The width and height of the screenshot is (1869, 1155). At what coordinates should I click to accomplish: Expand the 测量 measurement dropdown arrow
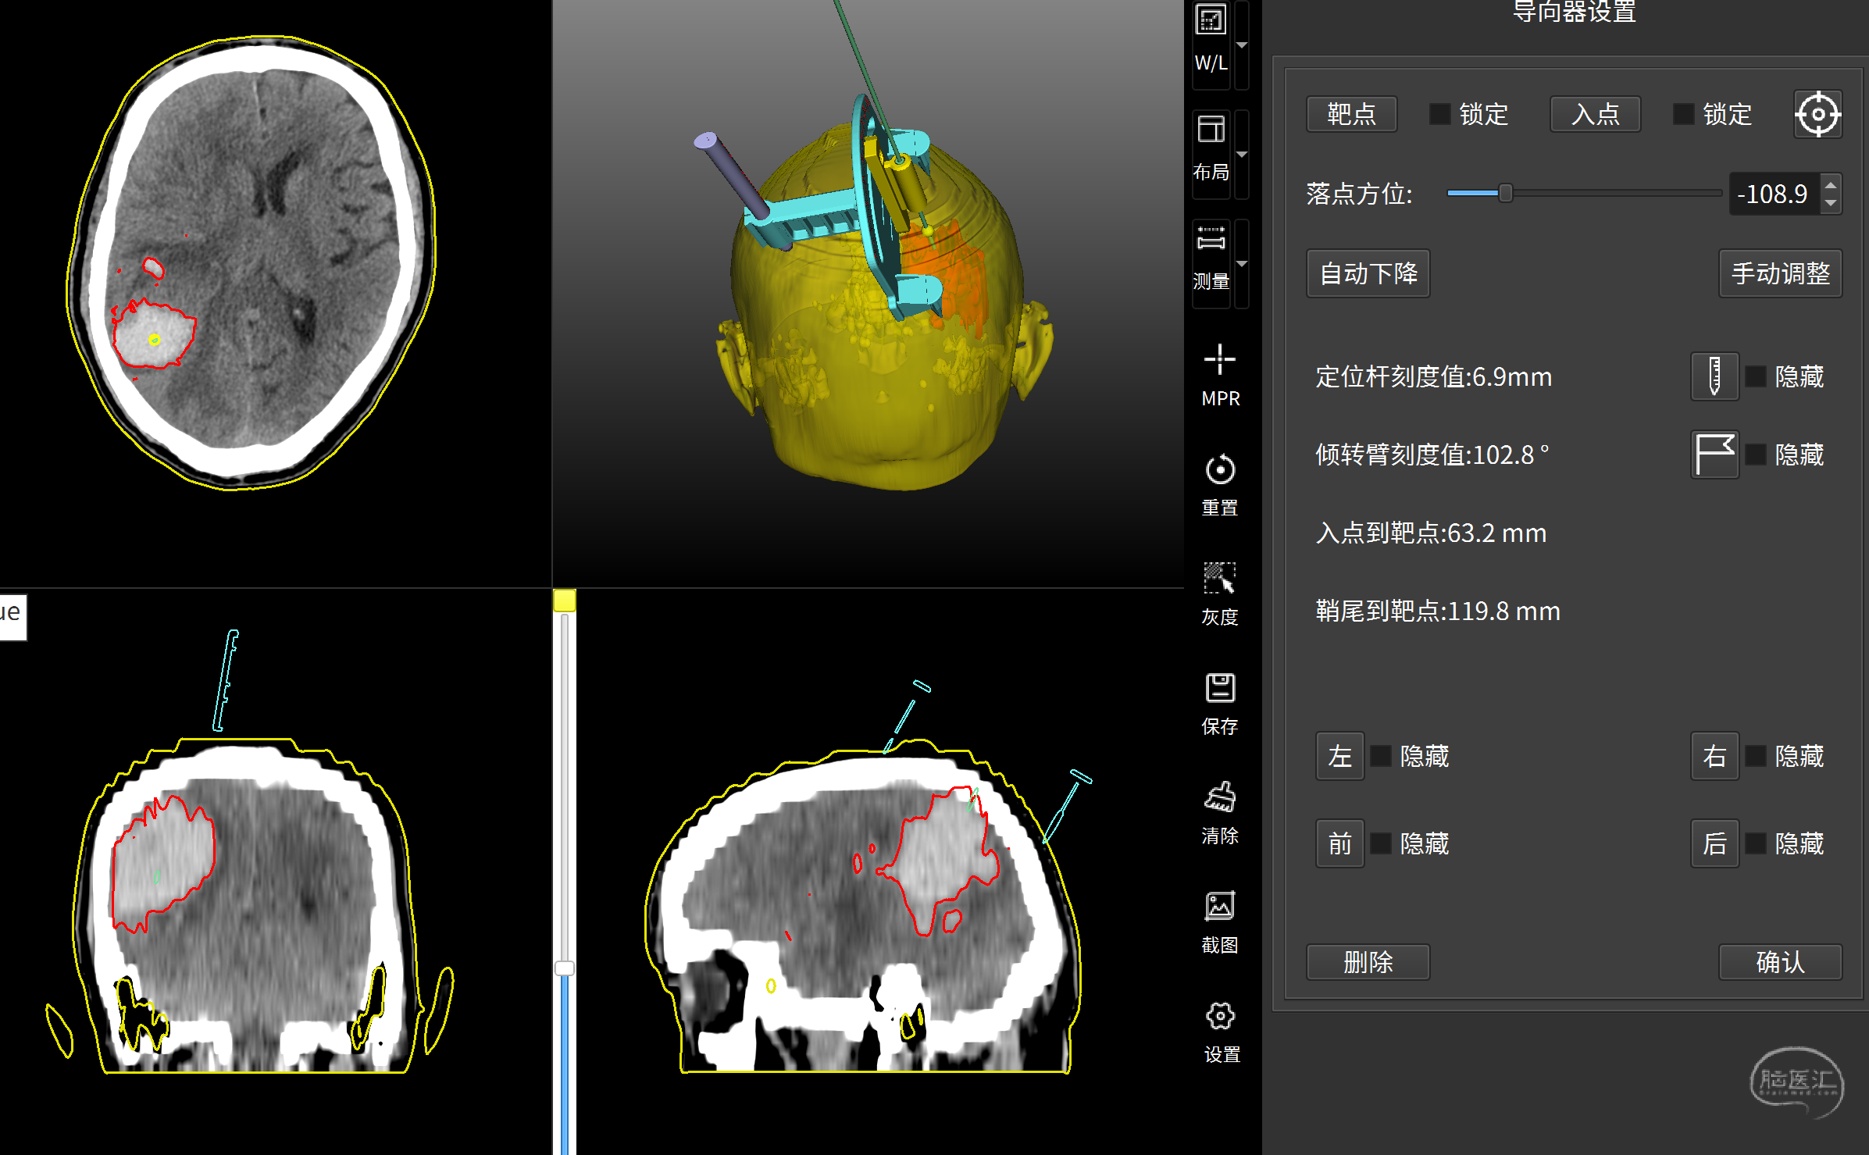click(x=1242, y=264)
